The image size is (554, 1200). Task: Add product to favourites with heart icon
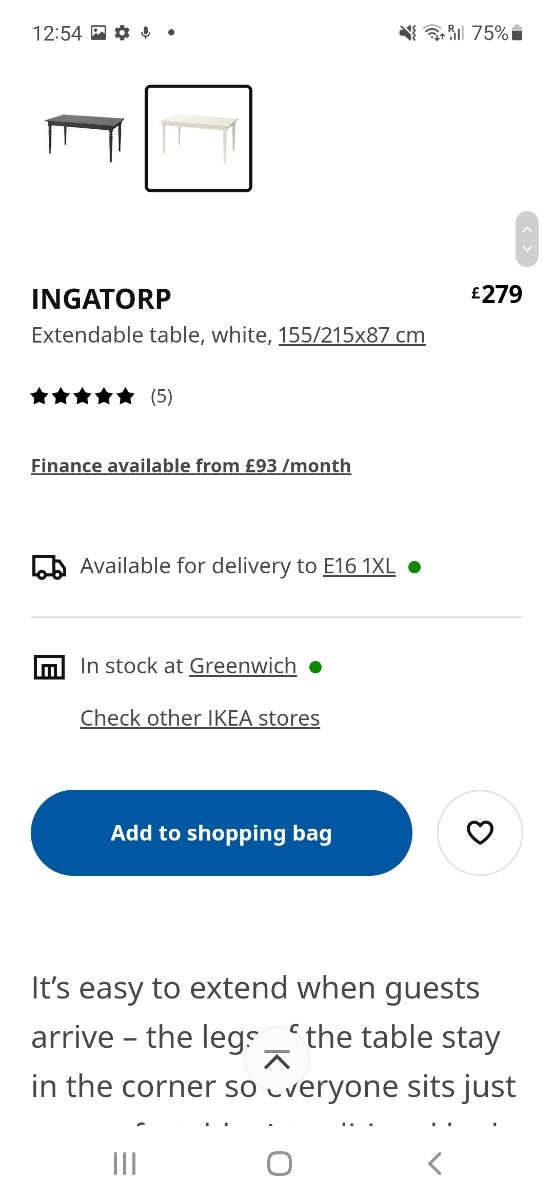[x=480, y=833]
